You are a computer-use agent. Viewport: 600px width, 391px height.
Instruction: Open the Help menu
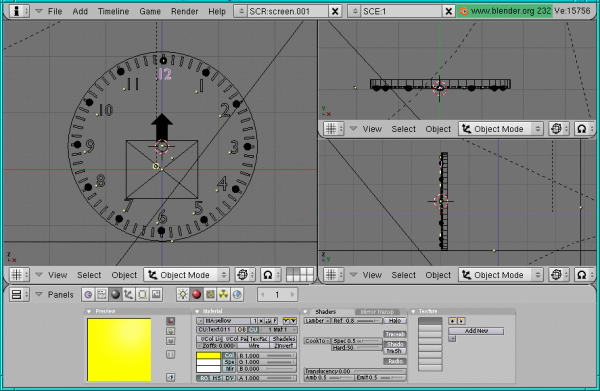[x=217, y=11]
